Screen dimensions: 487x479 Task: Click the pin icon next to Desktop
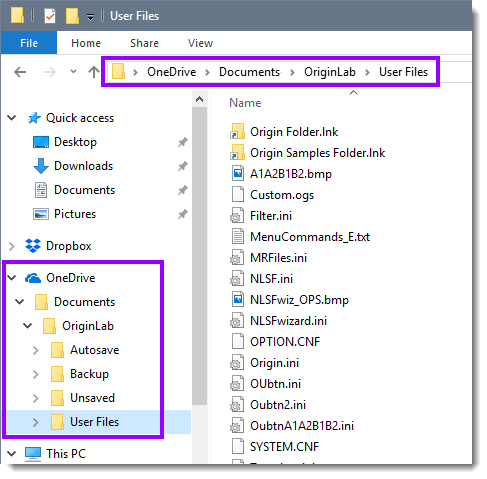182,142
